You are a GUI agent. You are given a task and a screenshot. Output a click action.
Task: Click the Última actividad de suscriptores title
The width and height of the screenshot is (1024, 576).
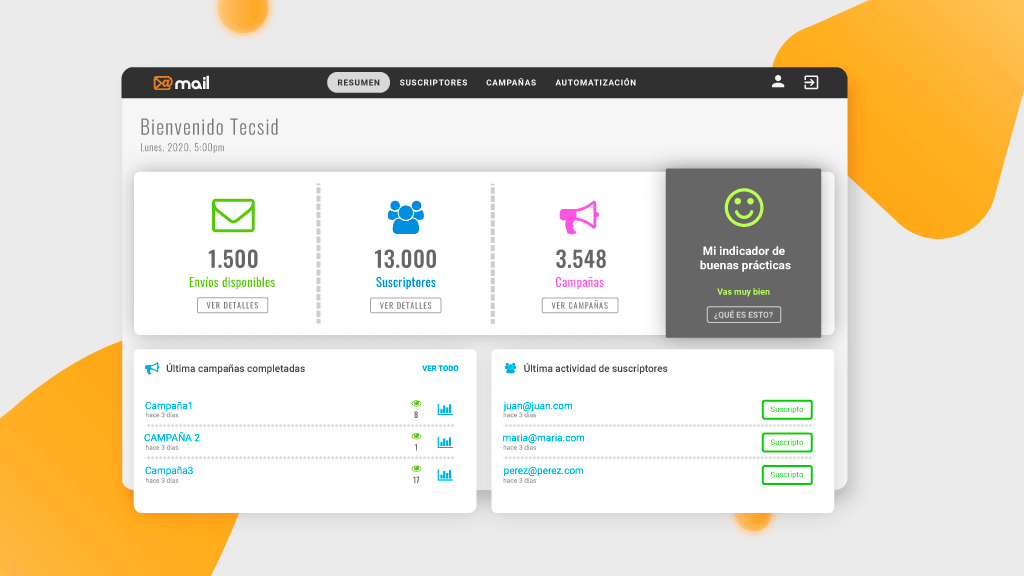(595, 368)
